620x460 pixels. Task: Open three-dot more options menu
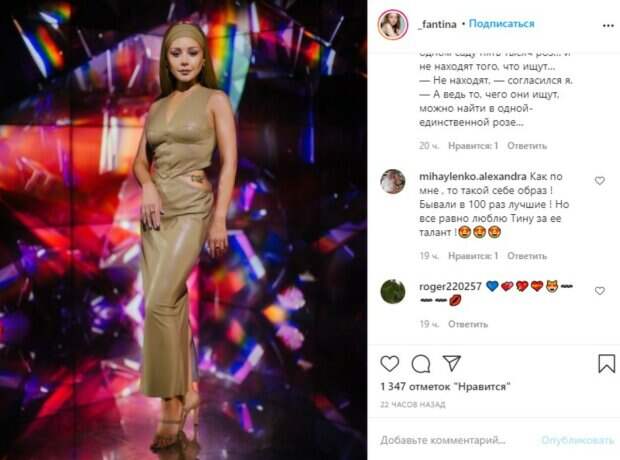[x=608, y=26]
